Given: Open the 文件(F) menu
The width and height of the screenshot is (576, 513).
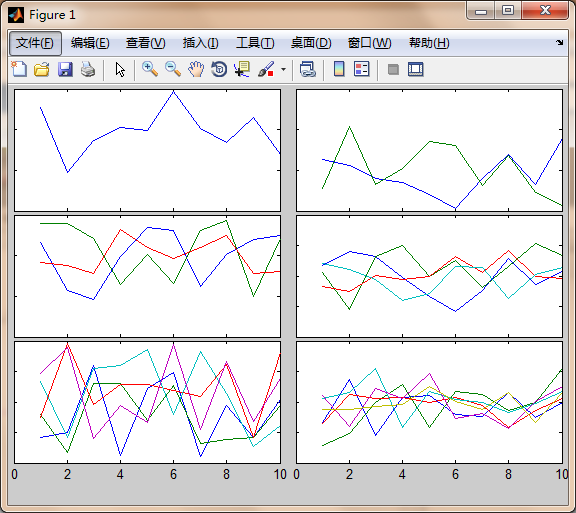Looking at the screenshot, I should [35, 43].
